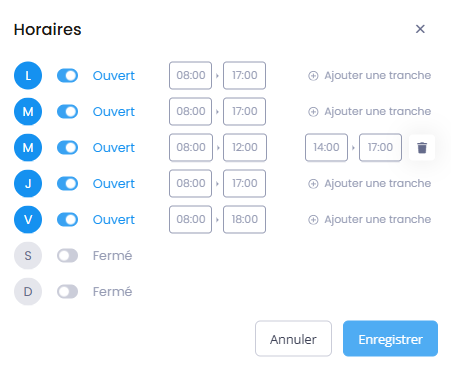Enable the Saturday Fermé toggle

click(x=67, y=256)
